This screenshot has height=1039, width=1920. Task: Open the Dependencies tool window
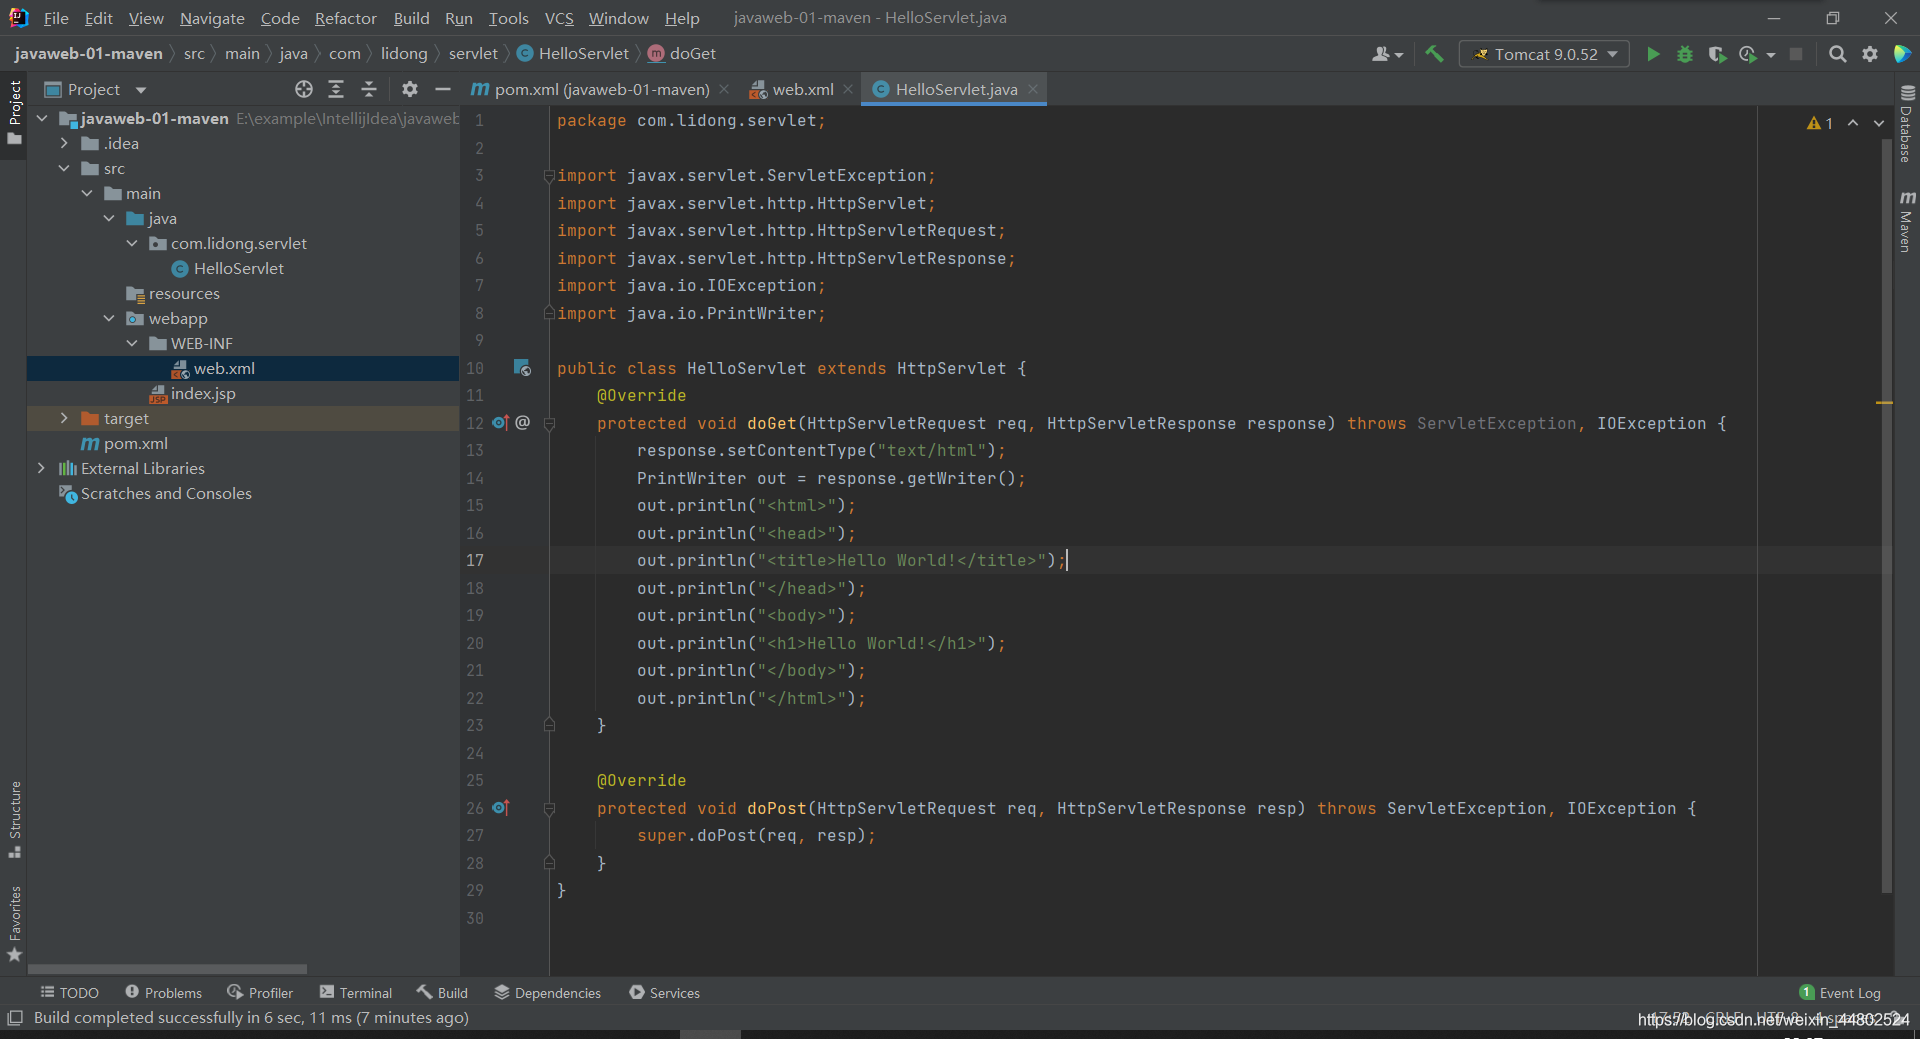tap(548, 993)
